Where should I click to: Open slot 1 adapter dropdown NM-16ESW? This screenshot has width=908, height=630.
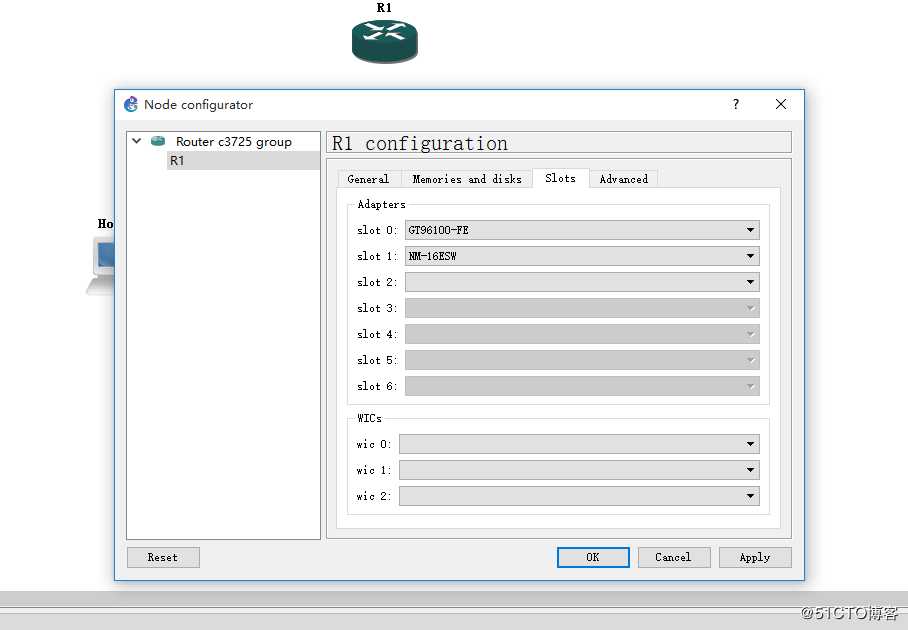click(x=582, y=256)
